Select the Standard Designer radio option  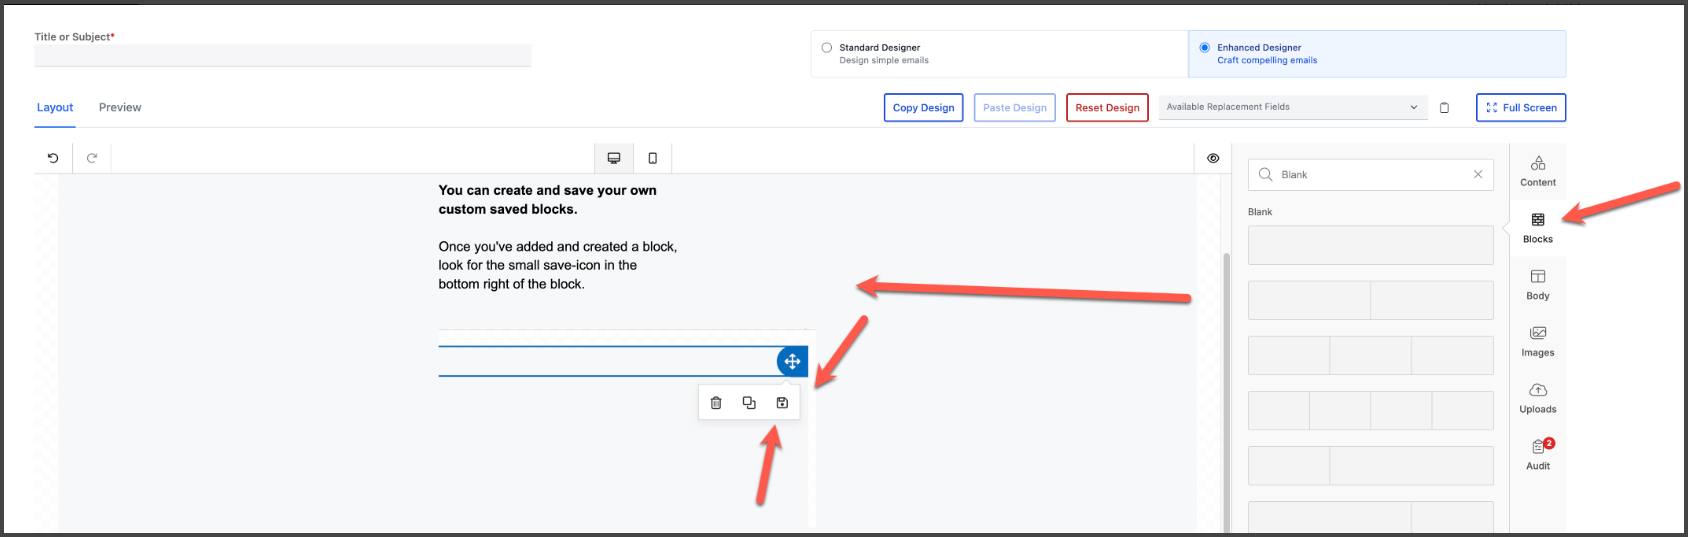pos(827,48)
